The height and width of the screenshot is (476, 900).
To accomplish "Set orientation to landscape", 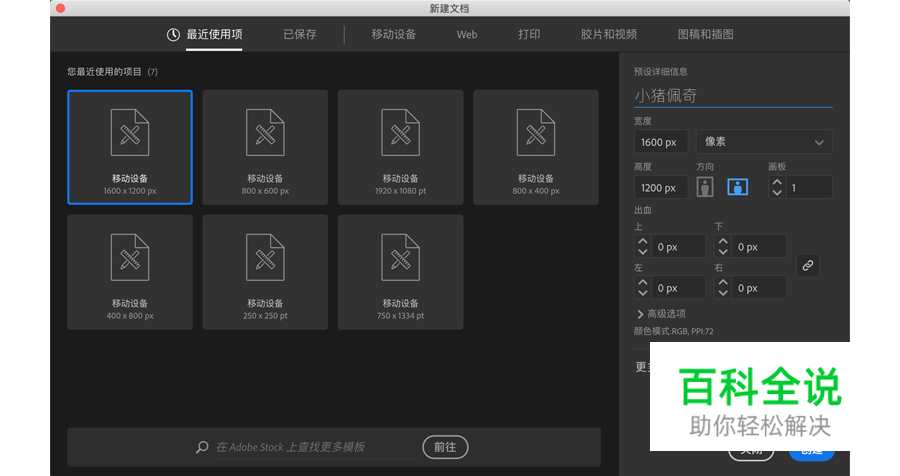I will (x=737, y=187).
